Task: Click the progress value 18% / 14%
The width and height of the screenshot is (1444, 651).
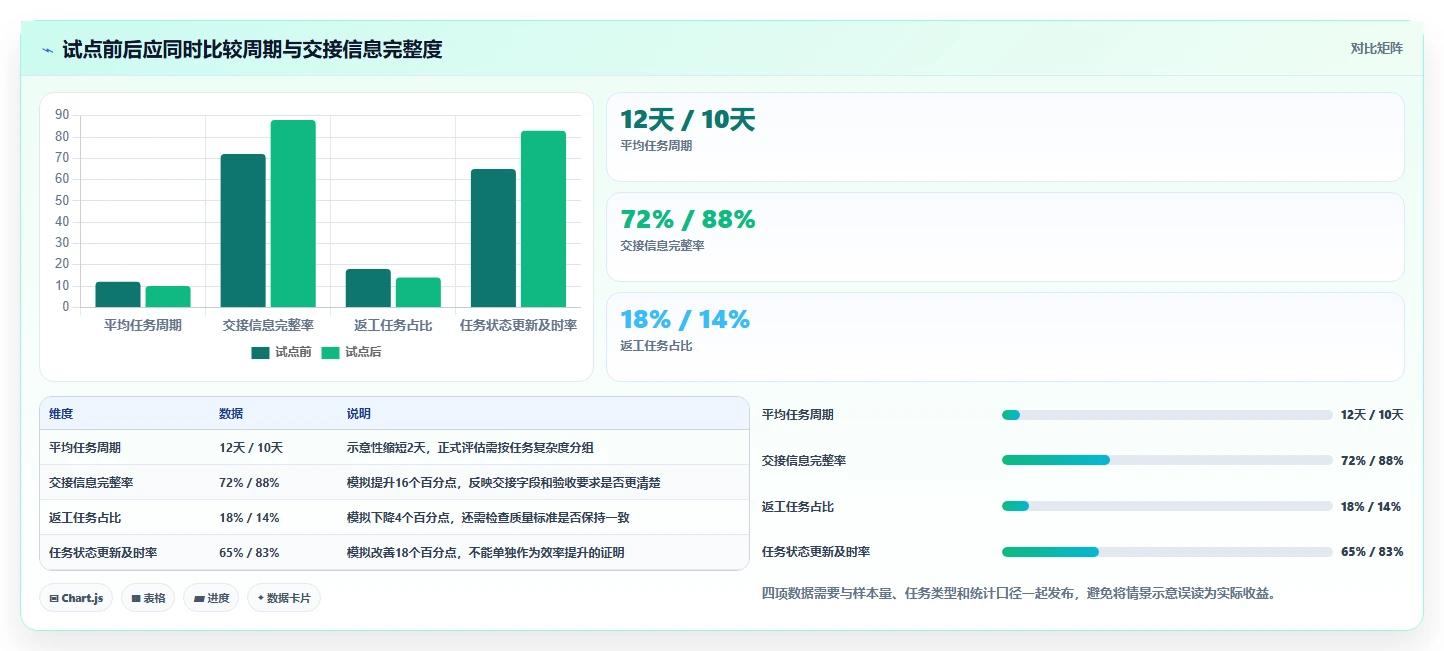Action: (x=1371, y=507)
